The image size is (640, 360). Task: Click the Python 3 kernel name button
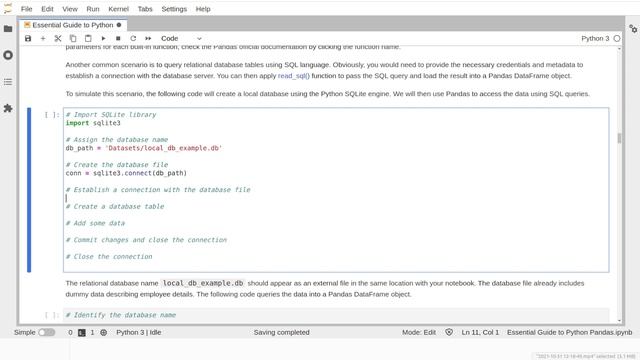[x=595, y=38]
